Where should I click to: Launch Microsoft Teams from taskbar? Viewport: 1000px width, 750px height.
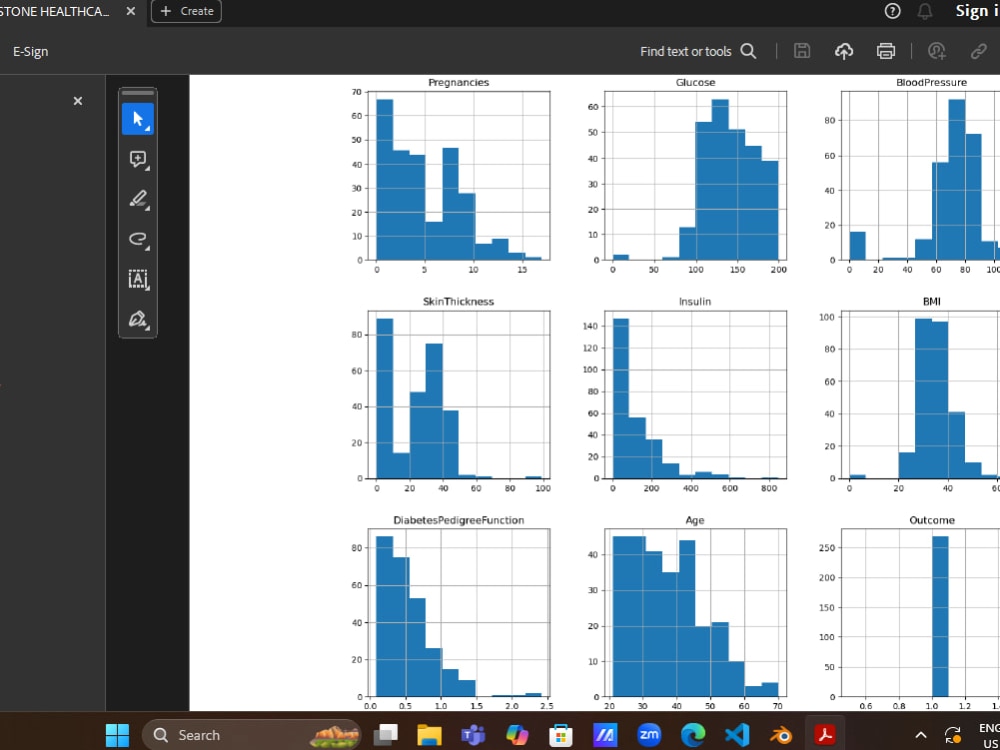point(473,735)
